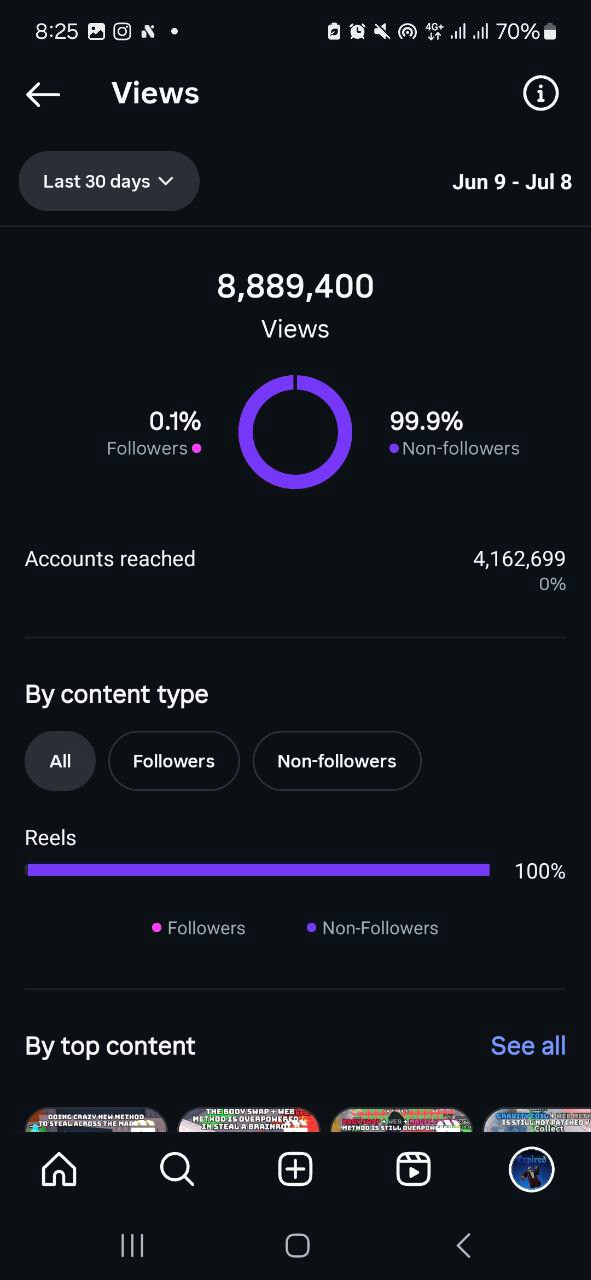Expand the Last 30 days dropdown

109,181
